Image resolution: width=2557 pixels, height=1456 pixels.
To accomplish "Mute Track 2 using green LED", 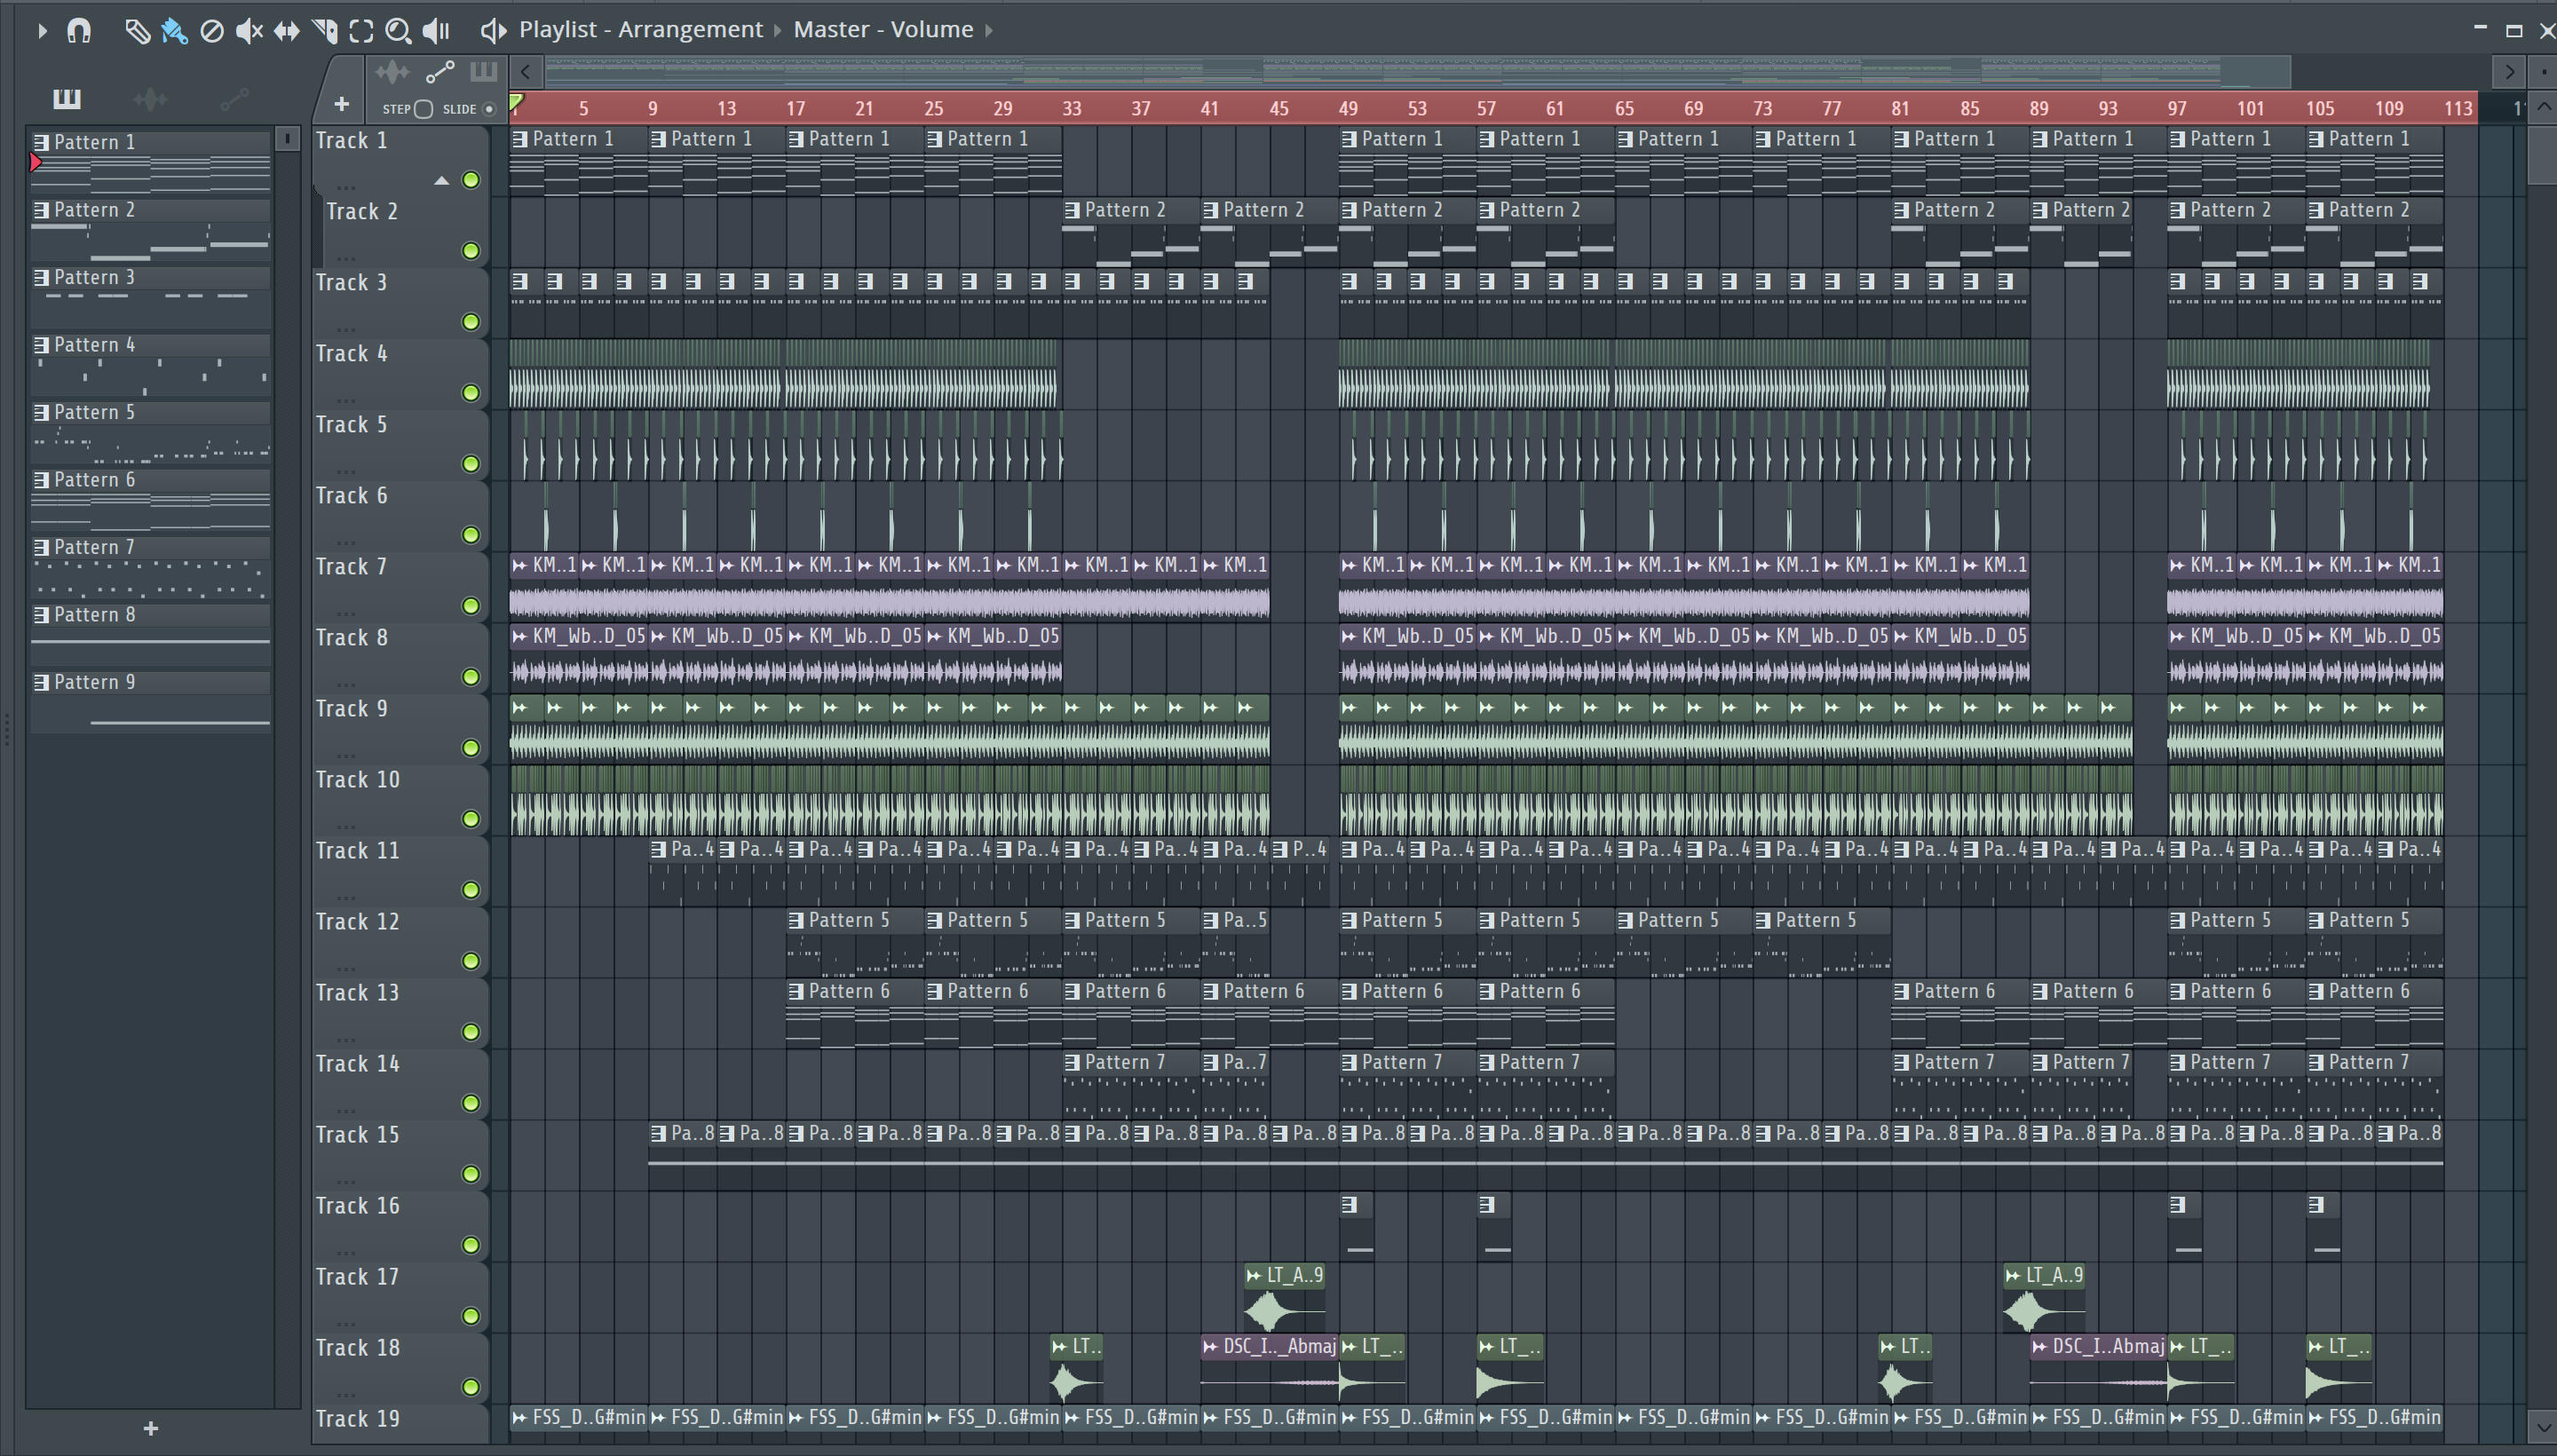I will click(471, 251).
